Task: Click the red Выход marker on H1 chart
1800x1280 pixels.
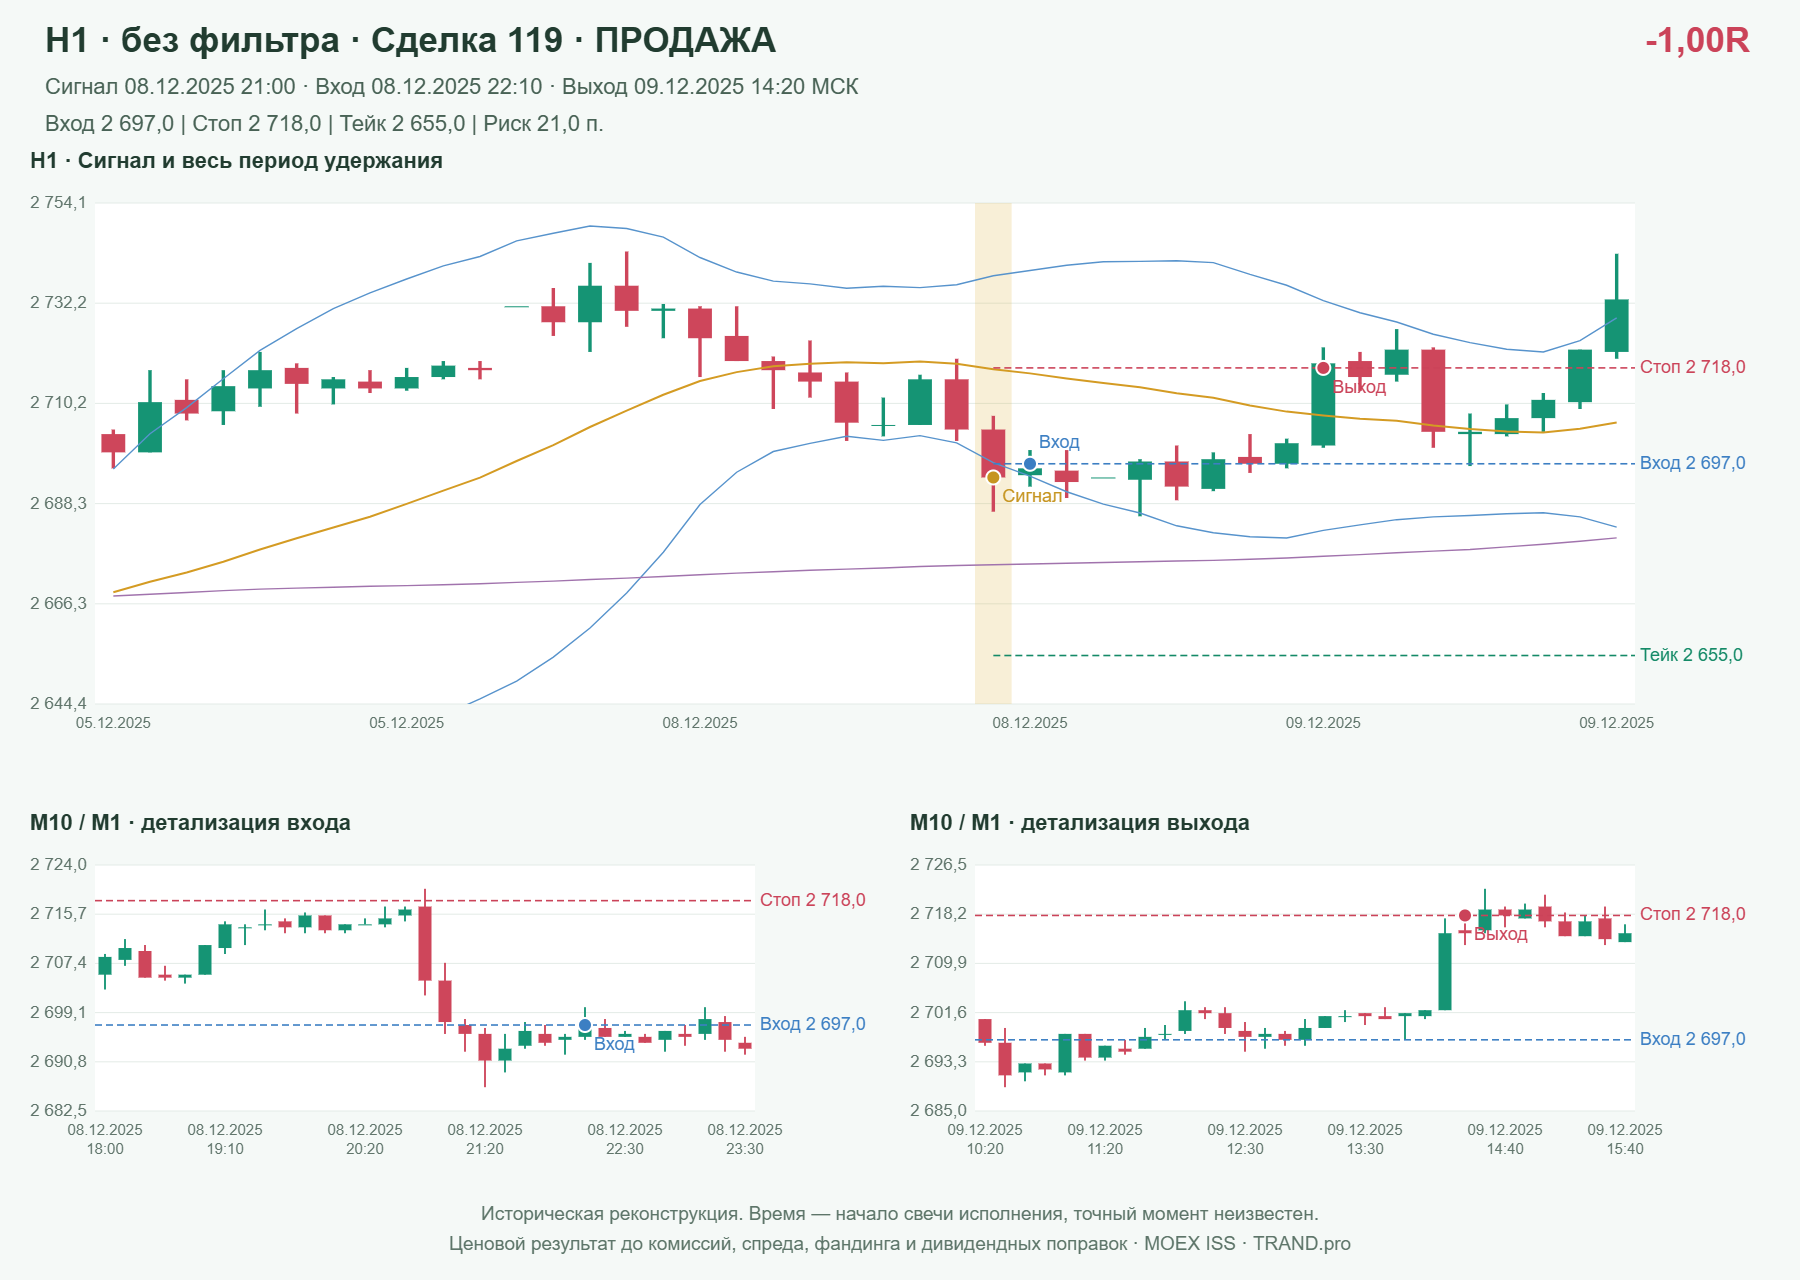Action: point(1323,368)
